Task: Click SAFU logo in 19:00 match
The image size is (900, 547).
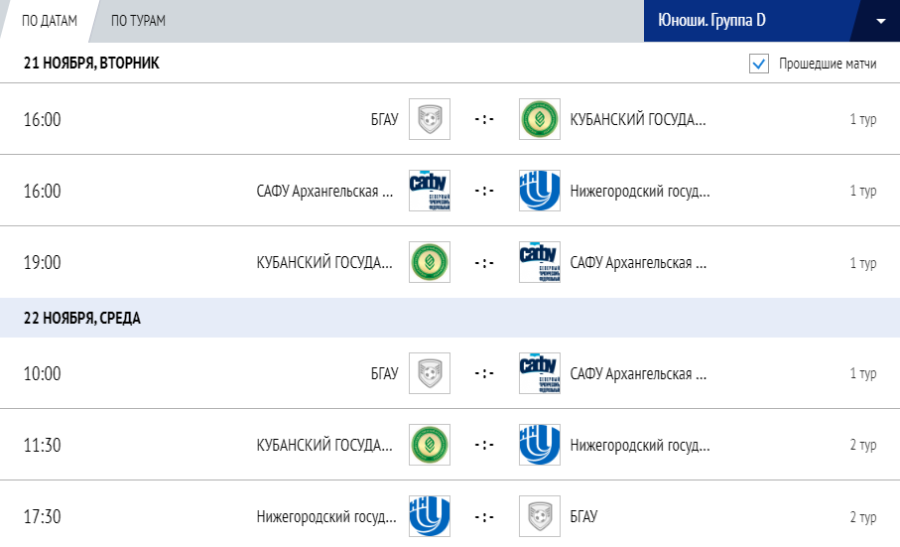Action: pyautogui.click(x=540, y=262)
